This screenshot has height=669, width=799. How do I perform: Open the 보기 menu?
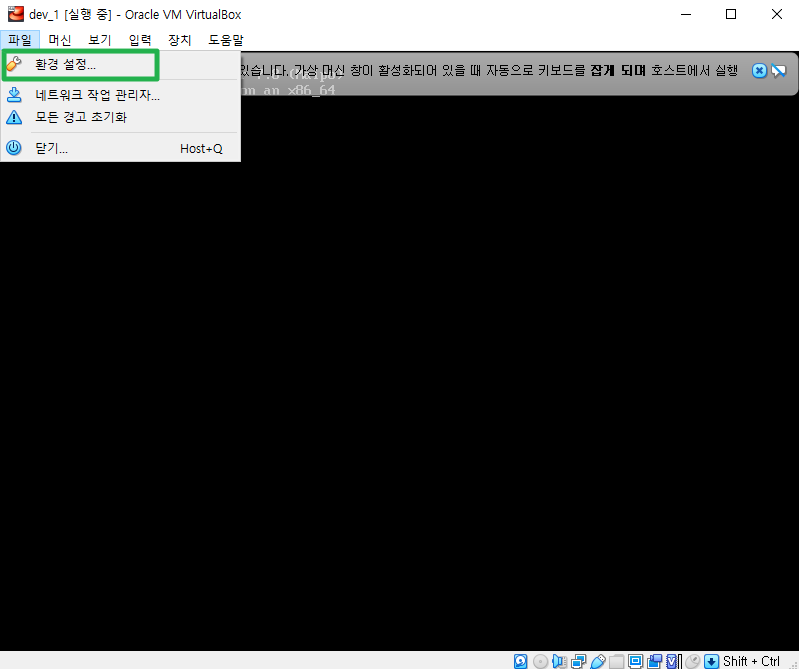pyautogui.click(x=100, y=40)
